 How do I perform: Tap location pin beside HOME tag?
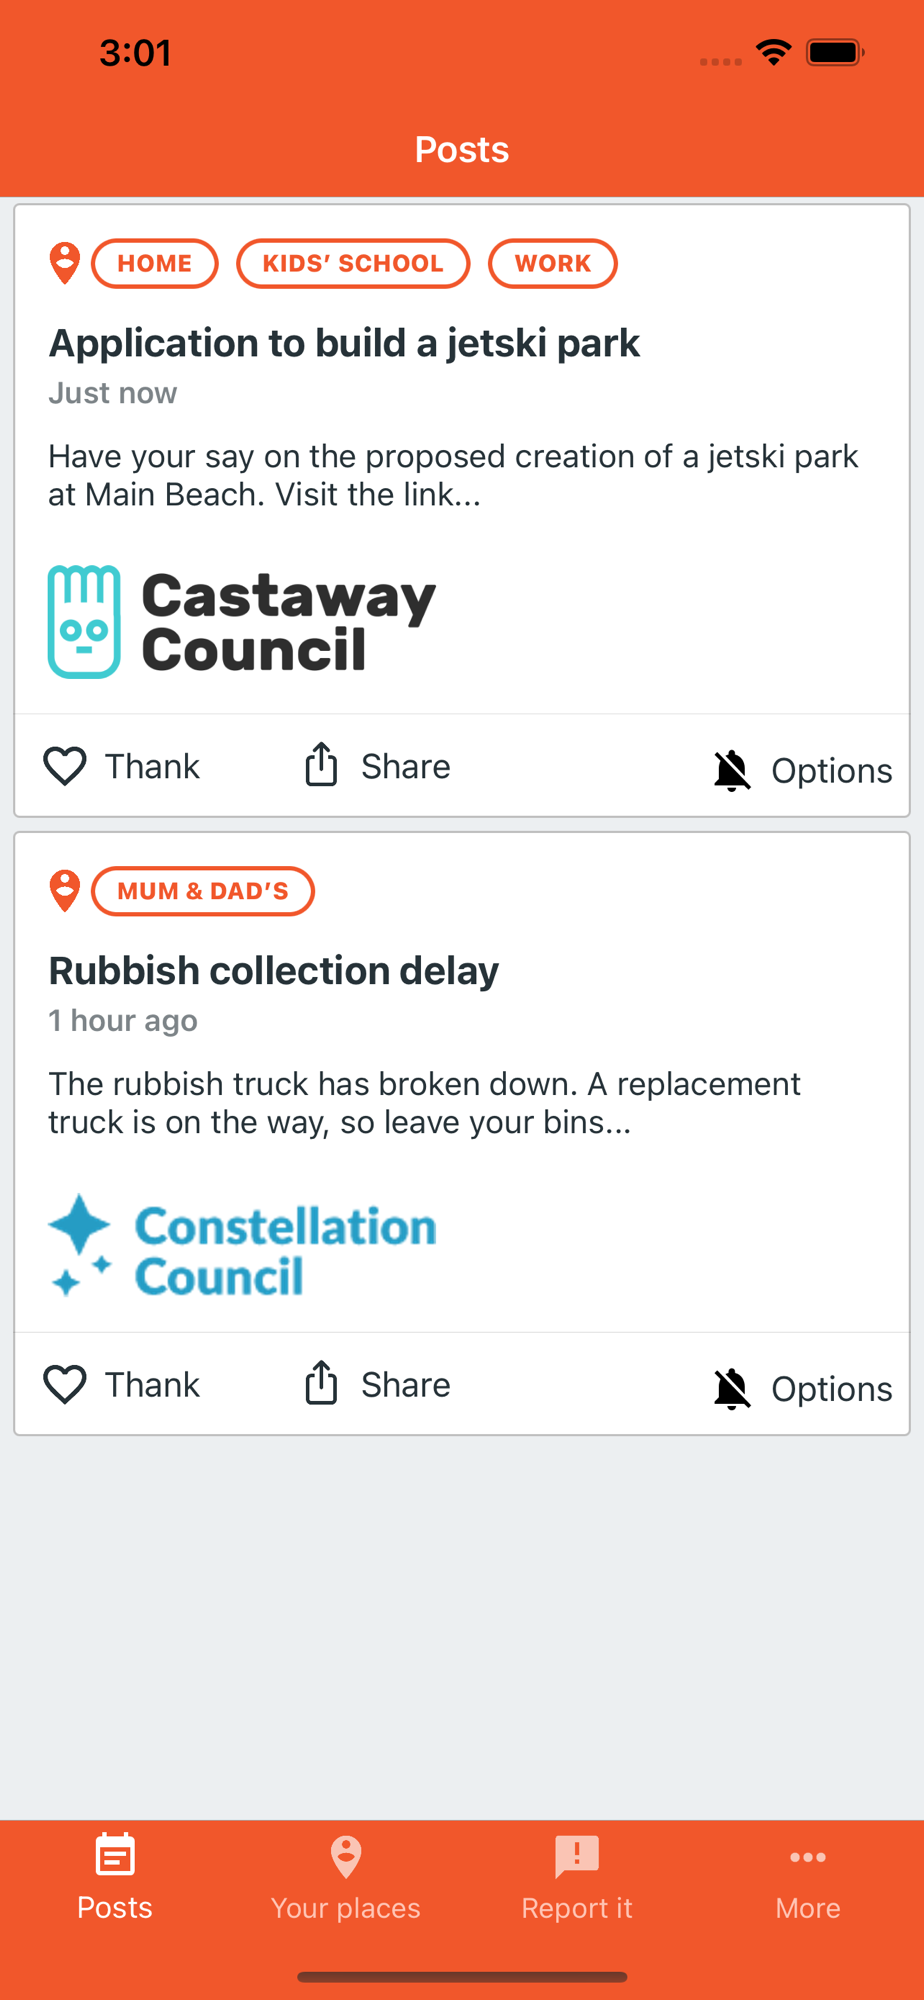(65, 263)
